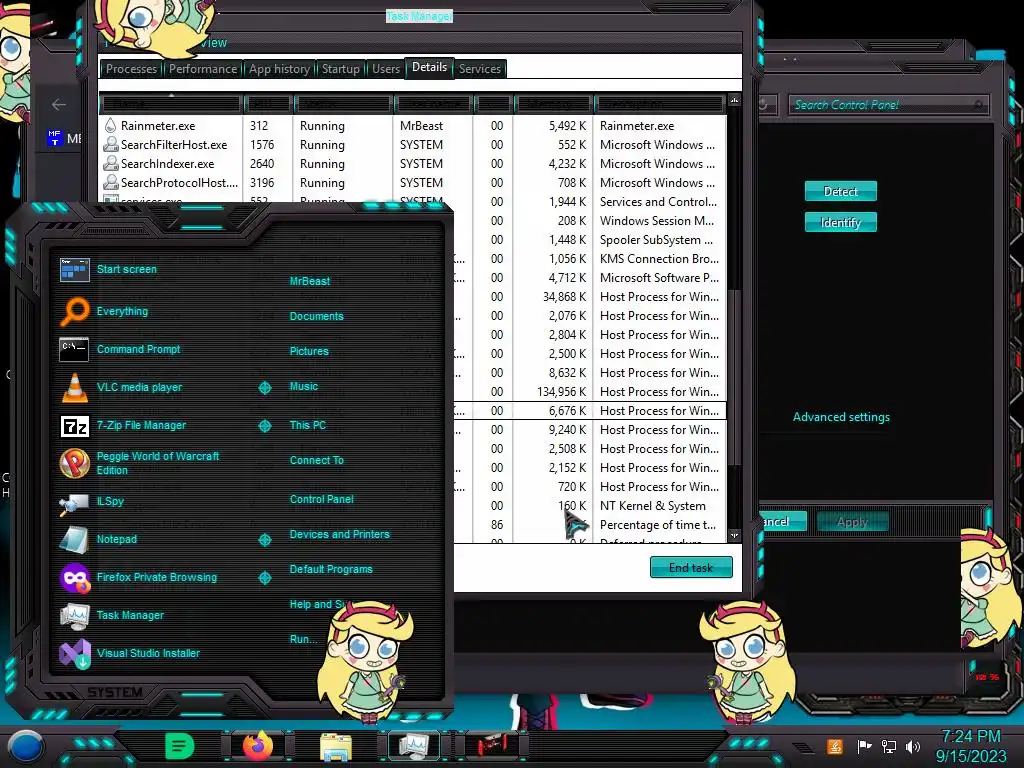Click Connect To in start menu
The width and height of the screenshot is (1024, 768).
tap(316, 460)
